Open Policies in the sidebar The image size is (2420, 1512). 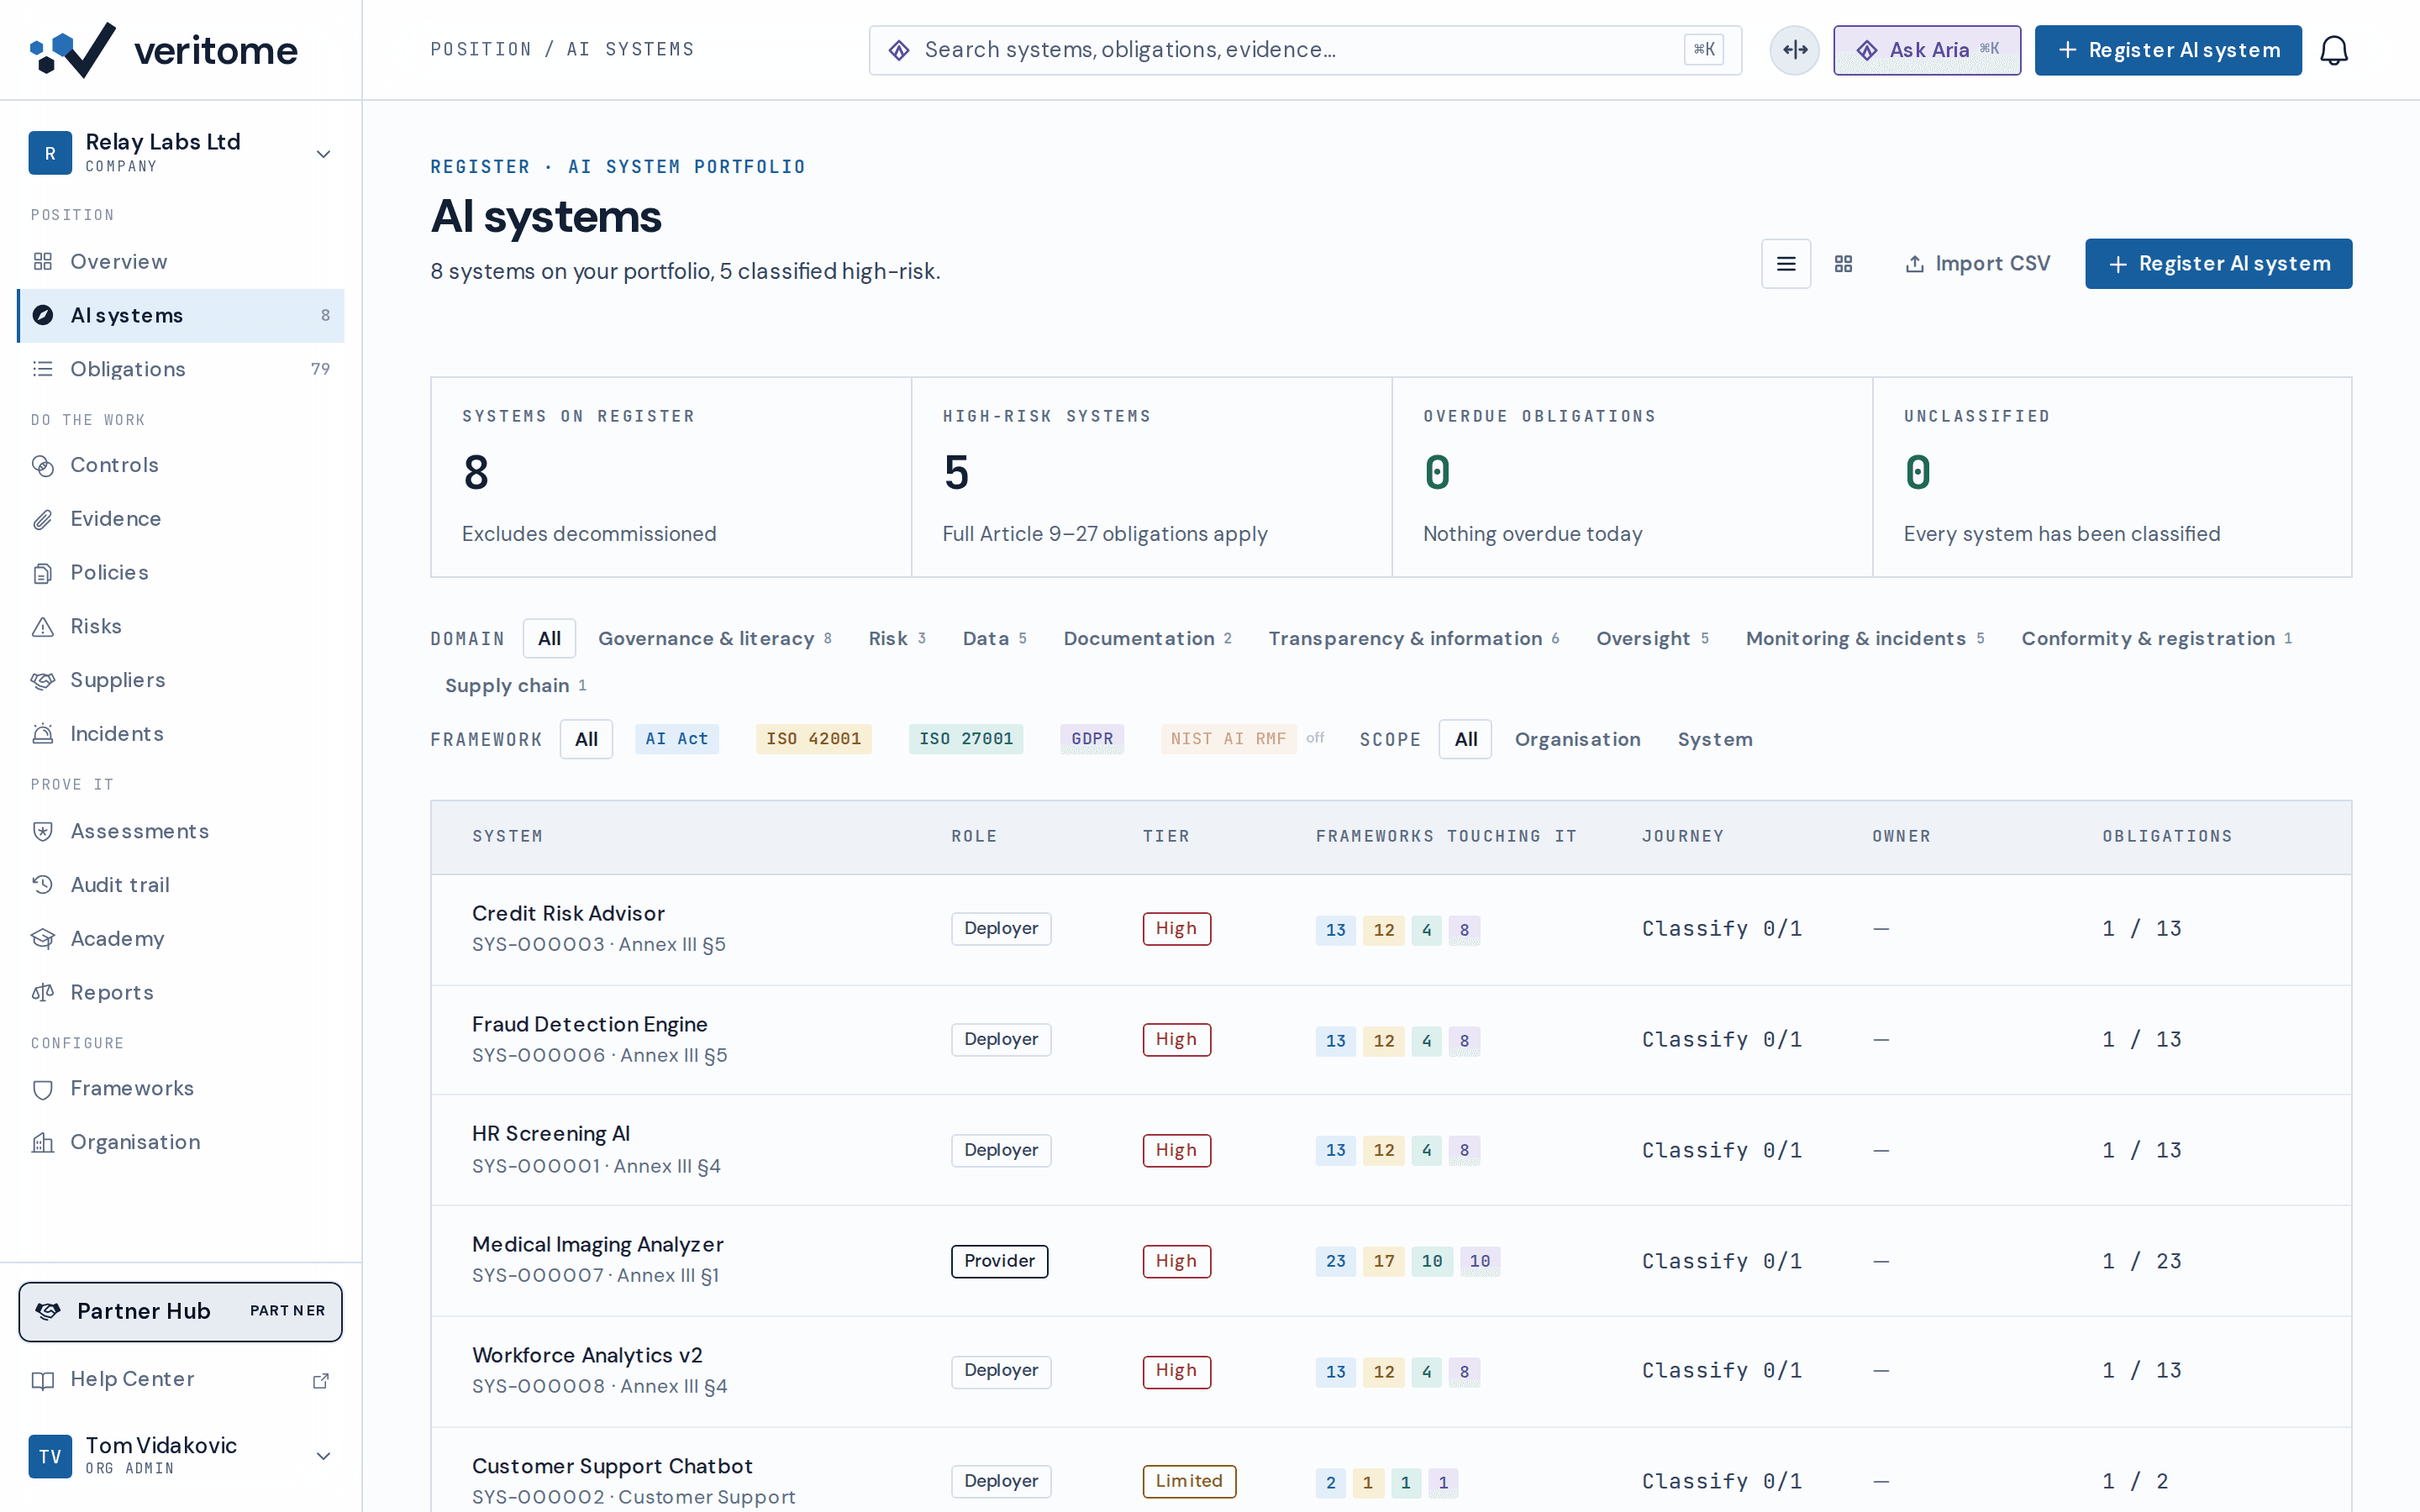[181, 573]
